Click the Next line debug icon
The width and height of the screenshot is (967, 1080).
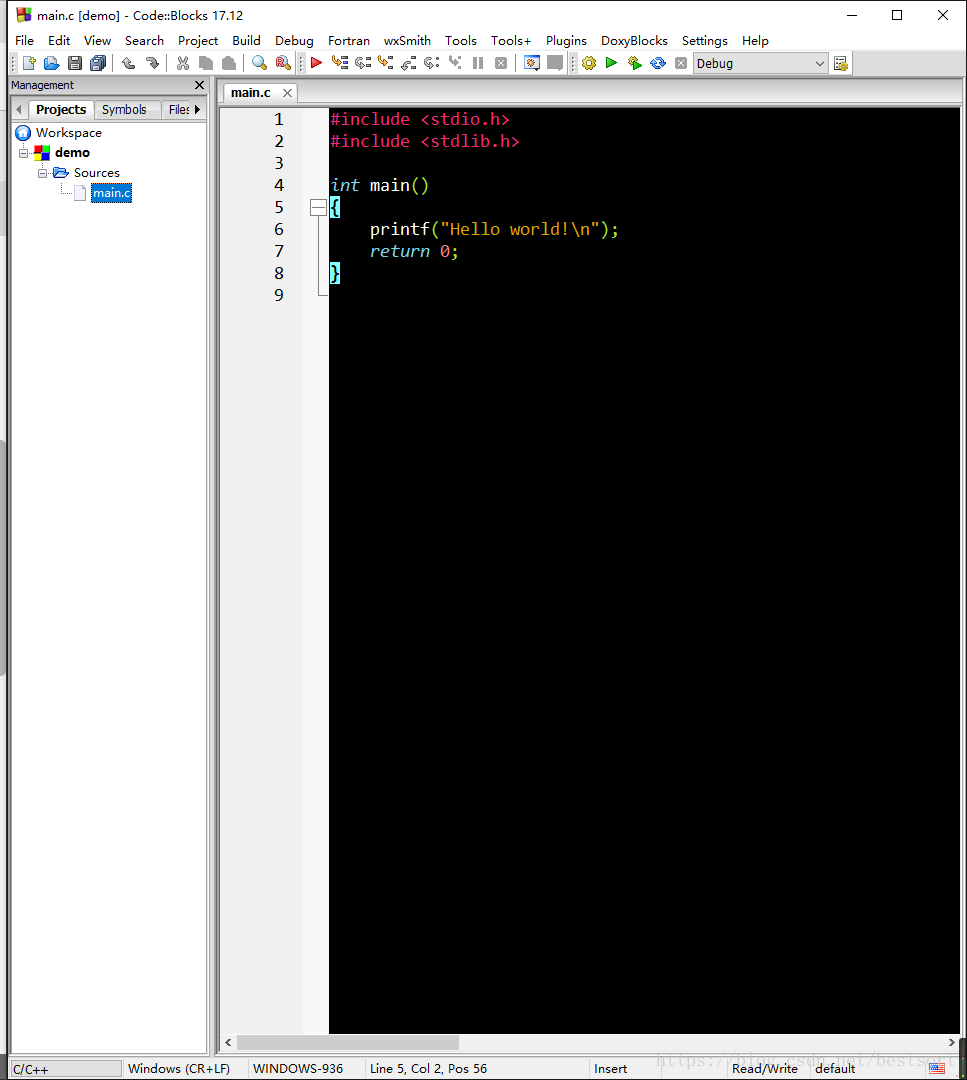click(x=363, y=63)
